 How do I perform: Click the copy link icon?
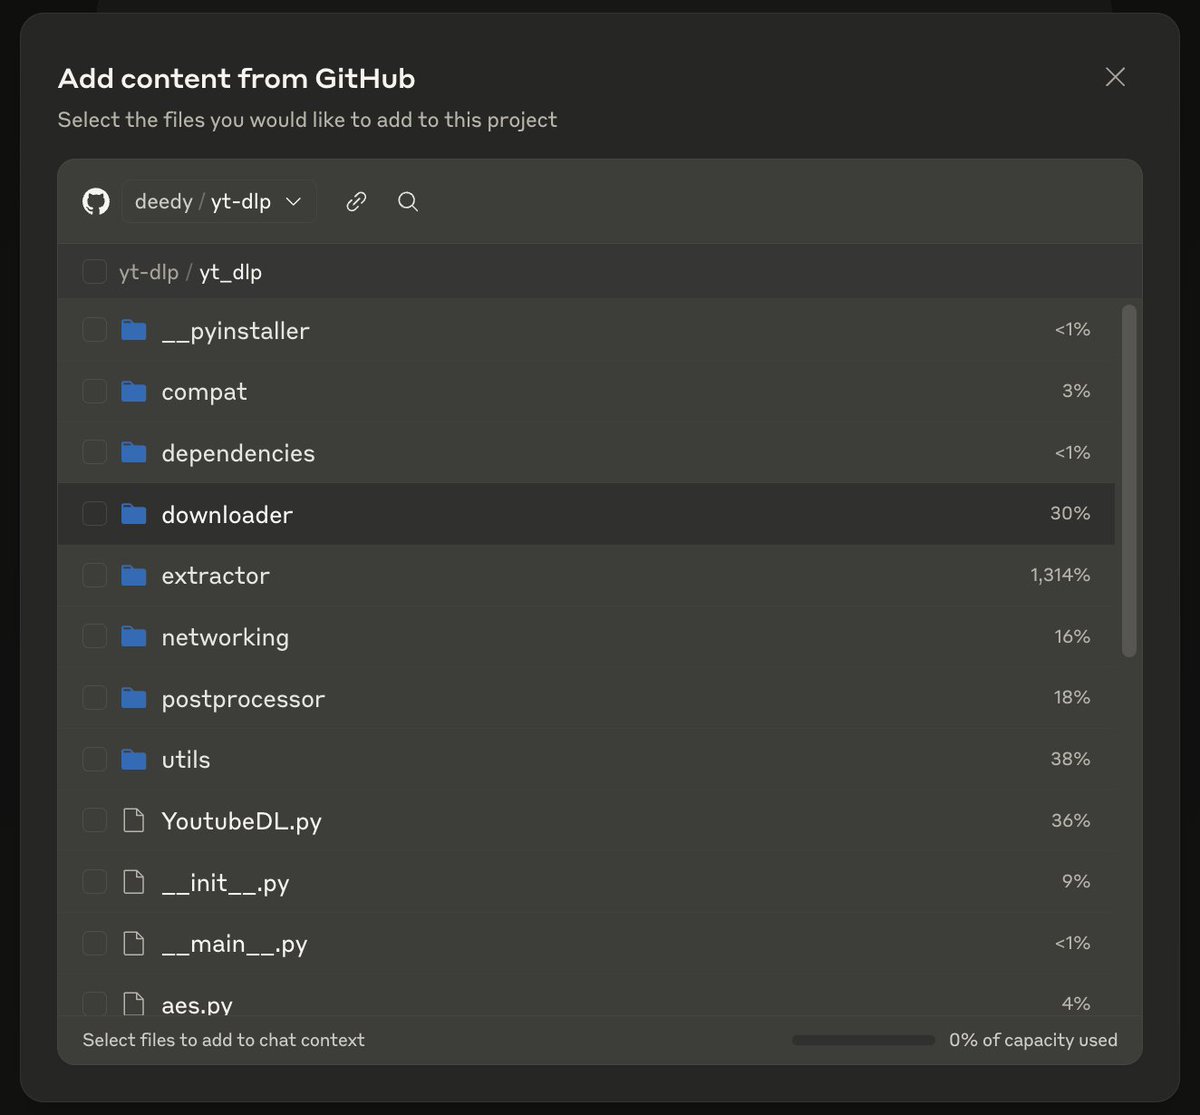point(356,202)
